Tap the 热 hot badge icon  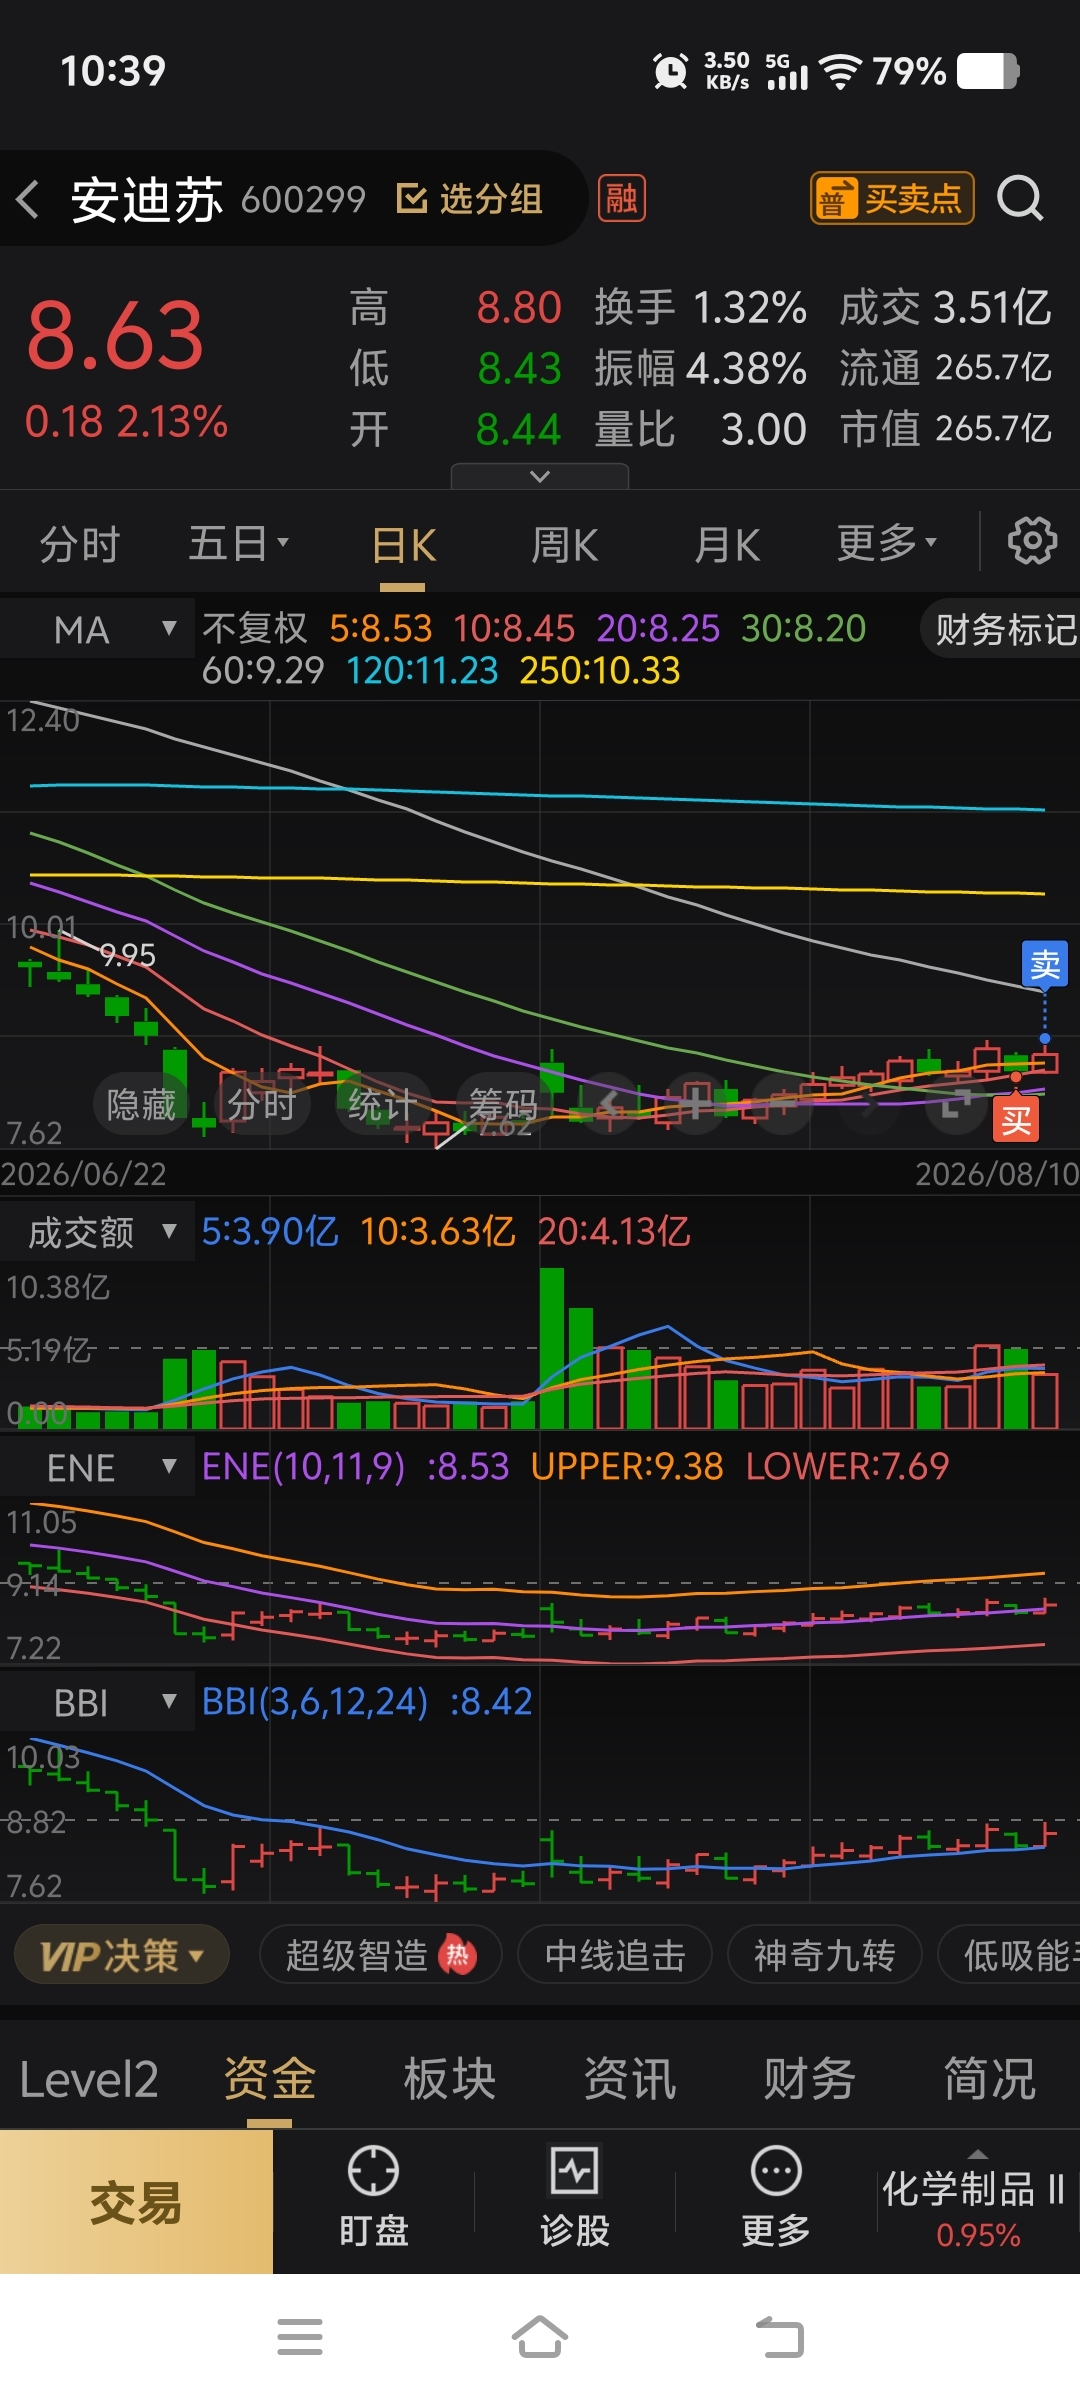point(458,1955)
